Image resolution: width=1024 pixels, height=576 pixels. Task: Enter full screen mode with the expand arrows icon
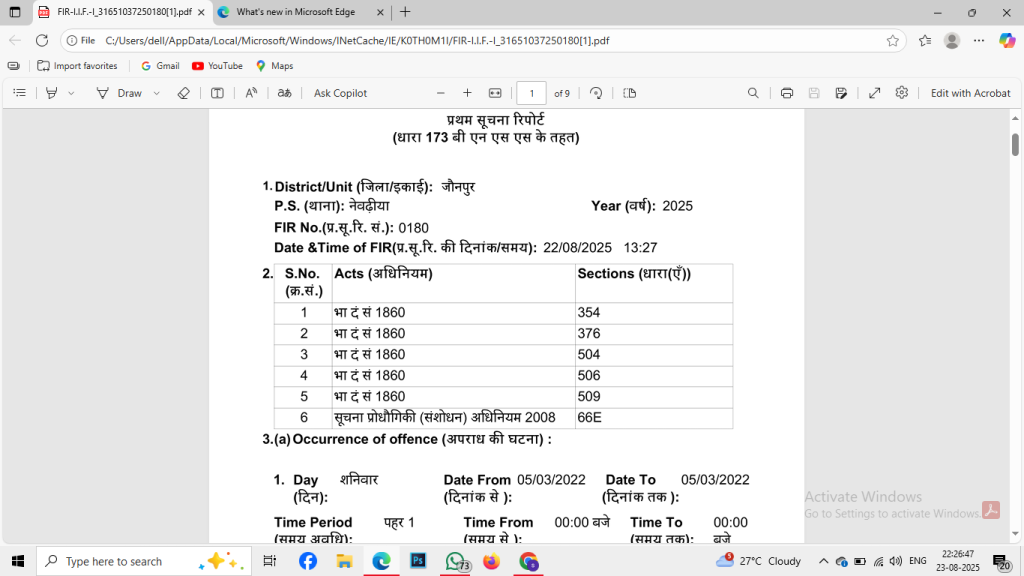click(x=874, y=93)
